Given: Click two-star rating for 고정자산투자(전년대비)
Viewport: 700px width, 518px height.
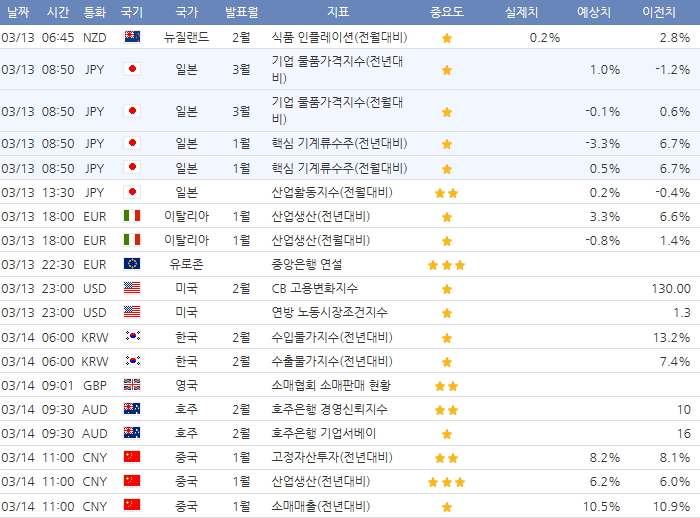Looking at the screenshot, I should tap(446, 458).
